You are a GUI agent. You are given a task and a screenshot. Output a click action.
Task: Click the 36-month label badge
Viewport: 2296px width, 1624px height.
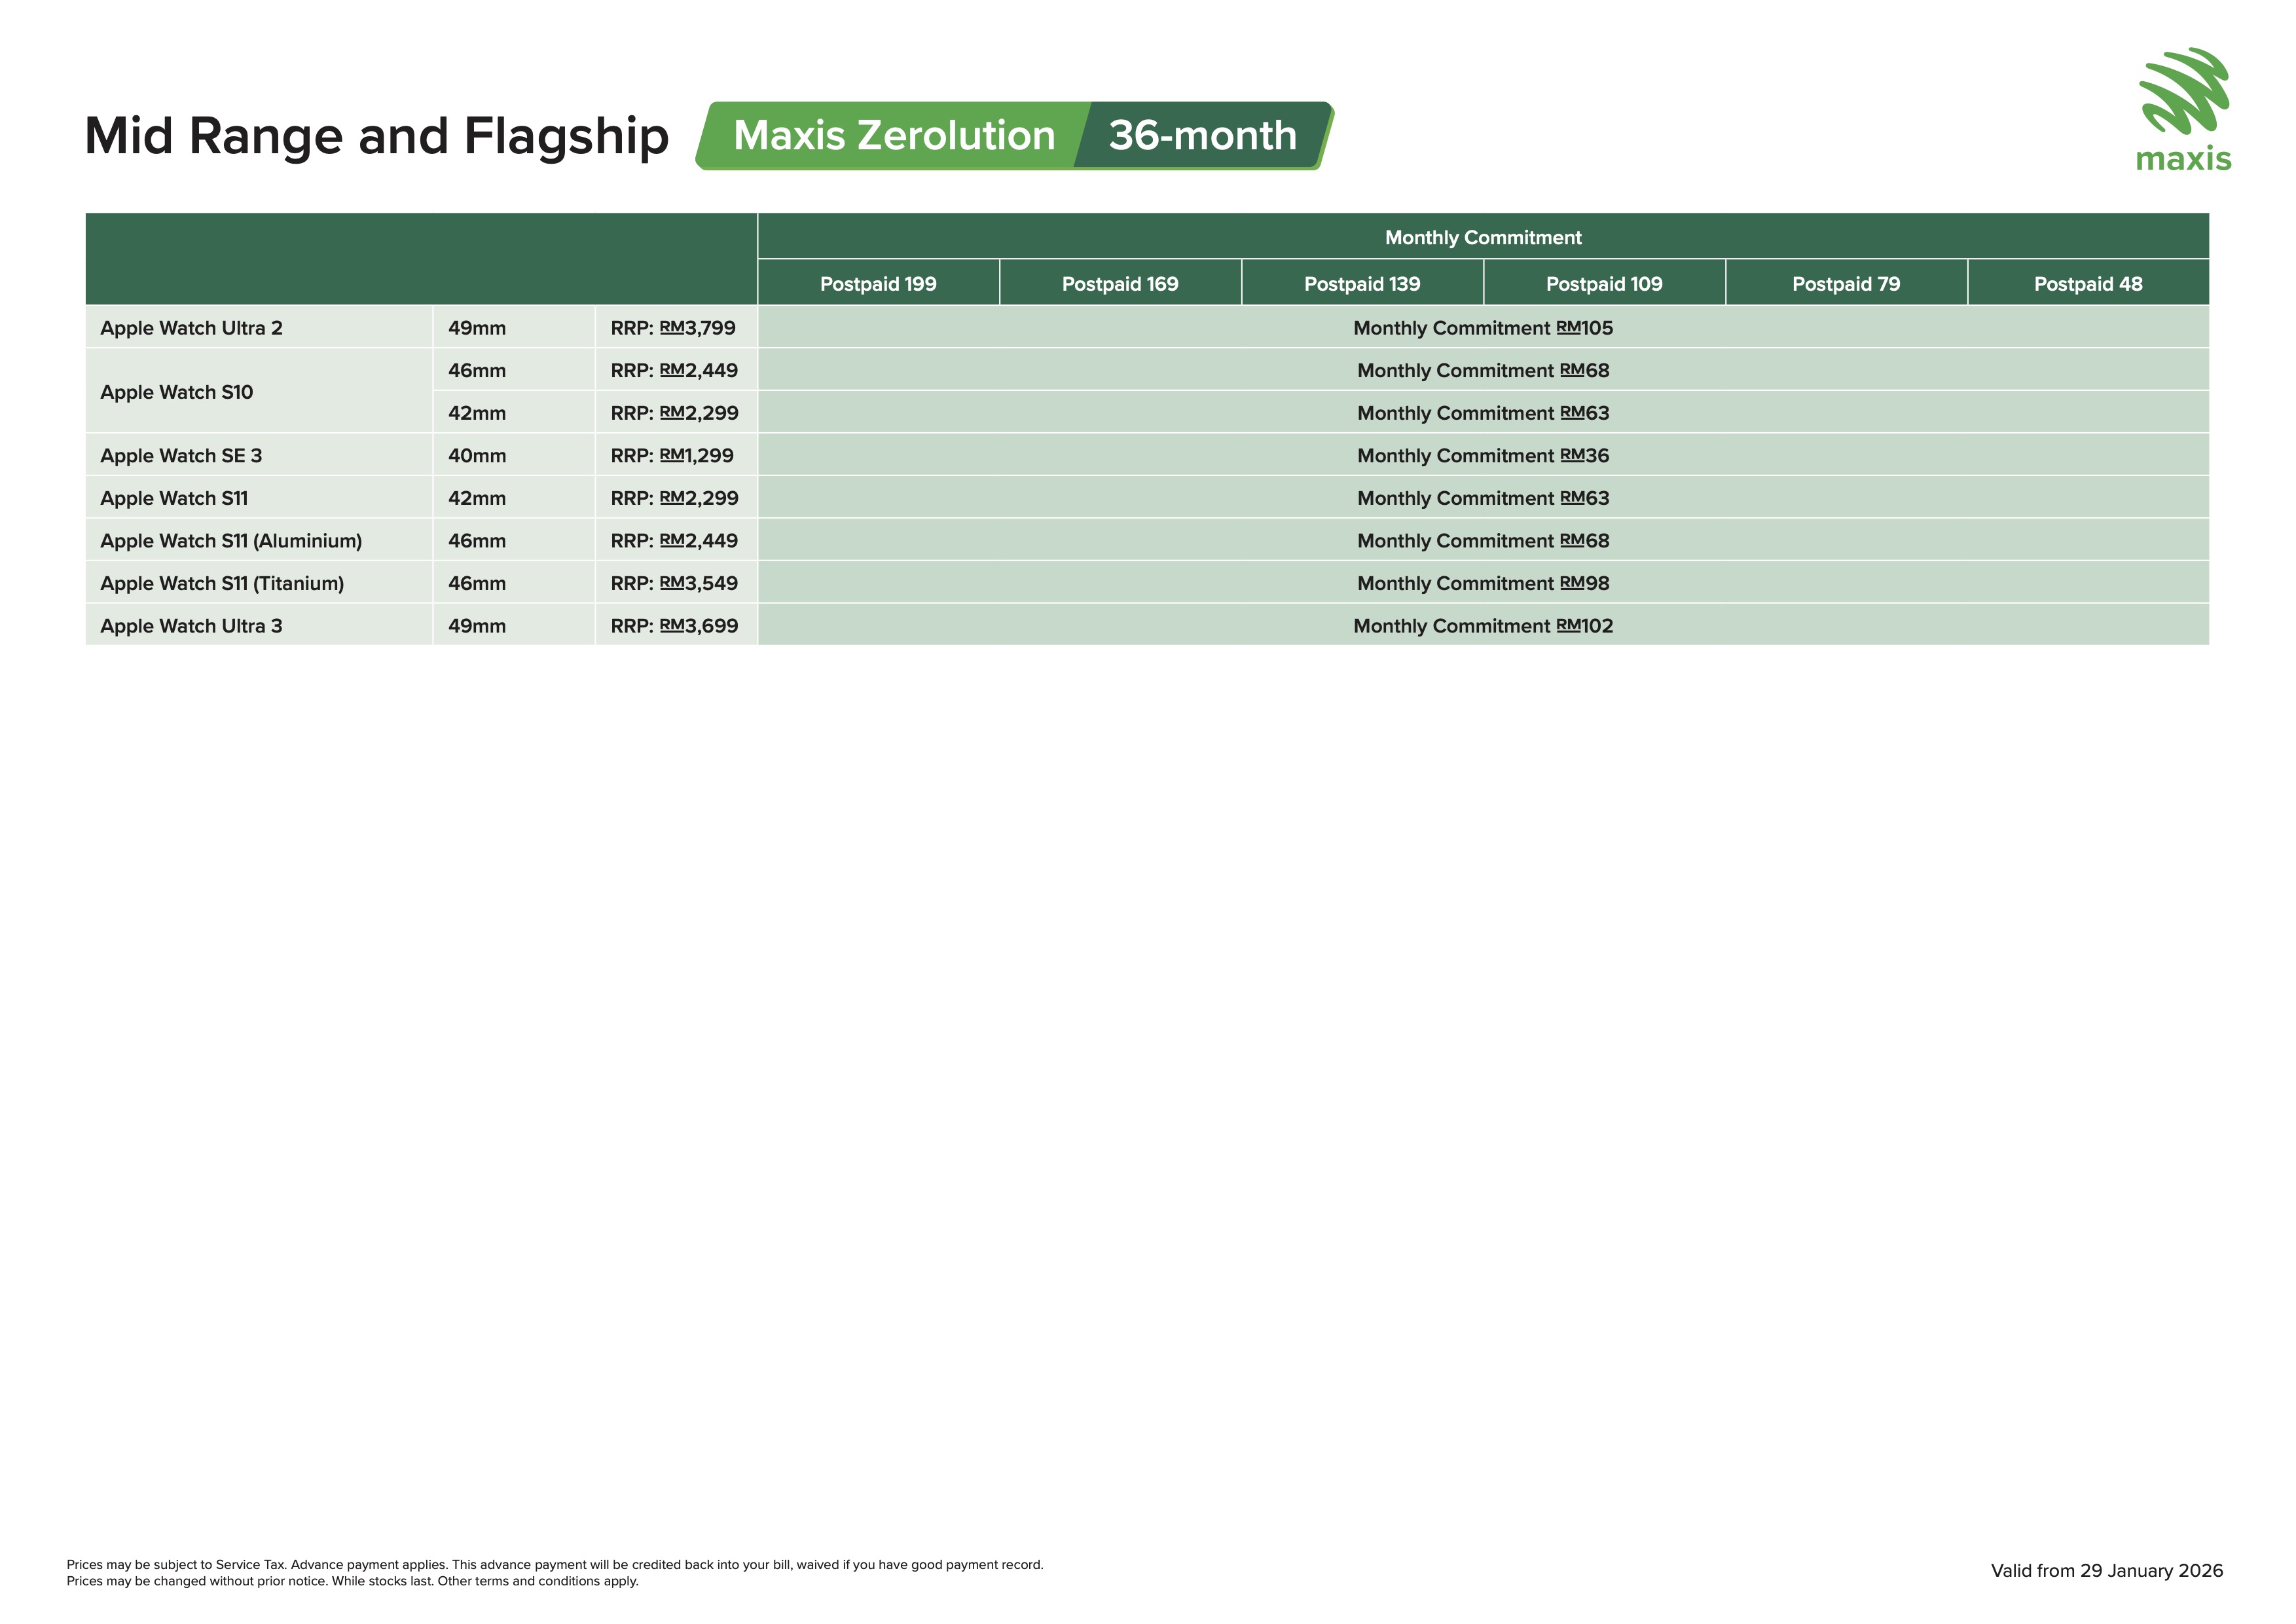pyautogui.click(x=1202, y=136)
